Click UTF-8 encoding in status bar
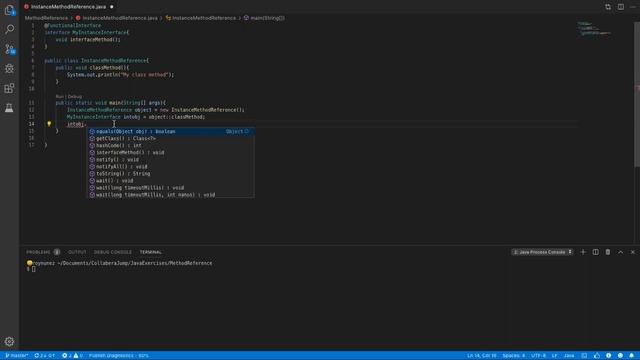 click(x=539, y=356)
